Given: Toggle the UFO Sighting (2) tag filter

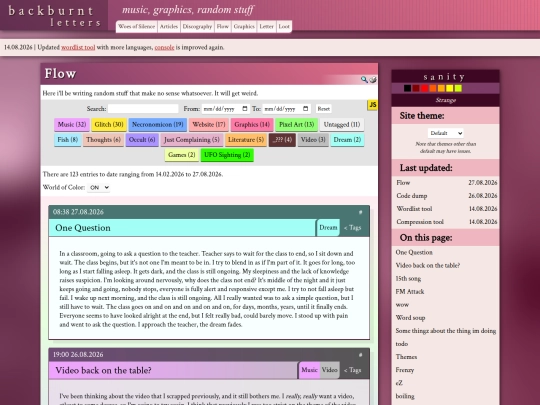Looking at the screenshot, I should pyautogui.click(x=227, y=155).
